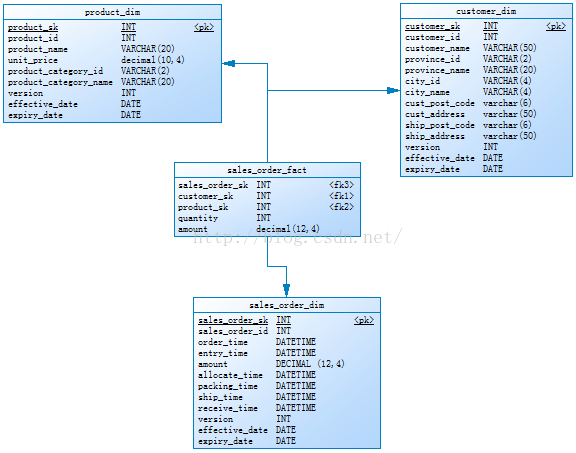576x453 pixels.
Task: Click the product_category_name field
Action: point(60,82)
